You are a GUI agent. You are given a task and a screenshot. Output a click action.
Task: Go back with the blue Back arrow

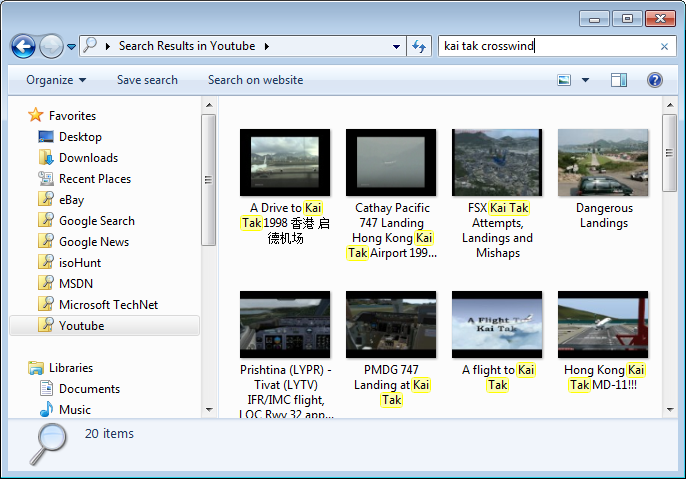coord(23,46)
